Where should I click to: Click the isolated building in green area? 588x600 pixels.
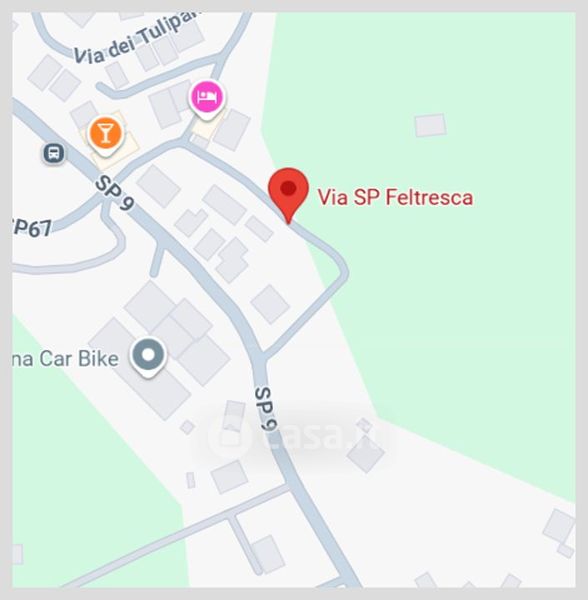430,125
